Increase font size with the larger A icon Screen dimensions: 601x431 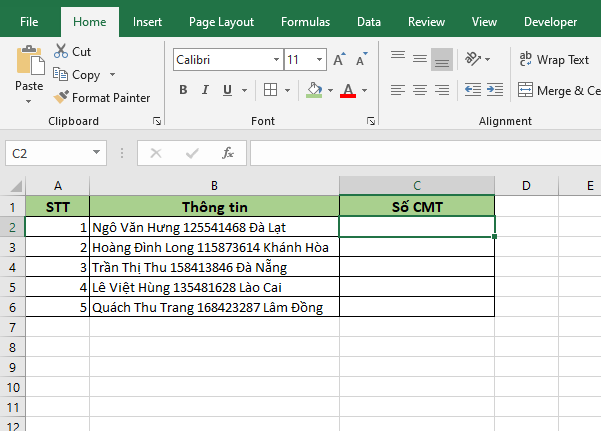pyautogui.click(x=339, y=60)
